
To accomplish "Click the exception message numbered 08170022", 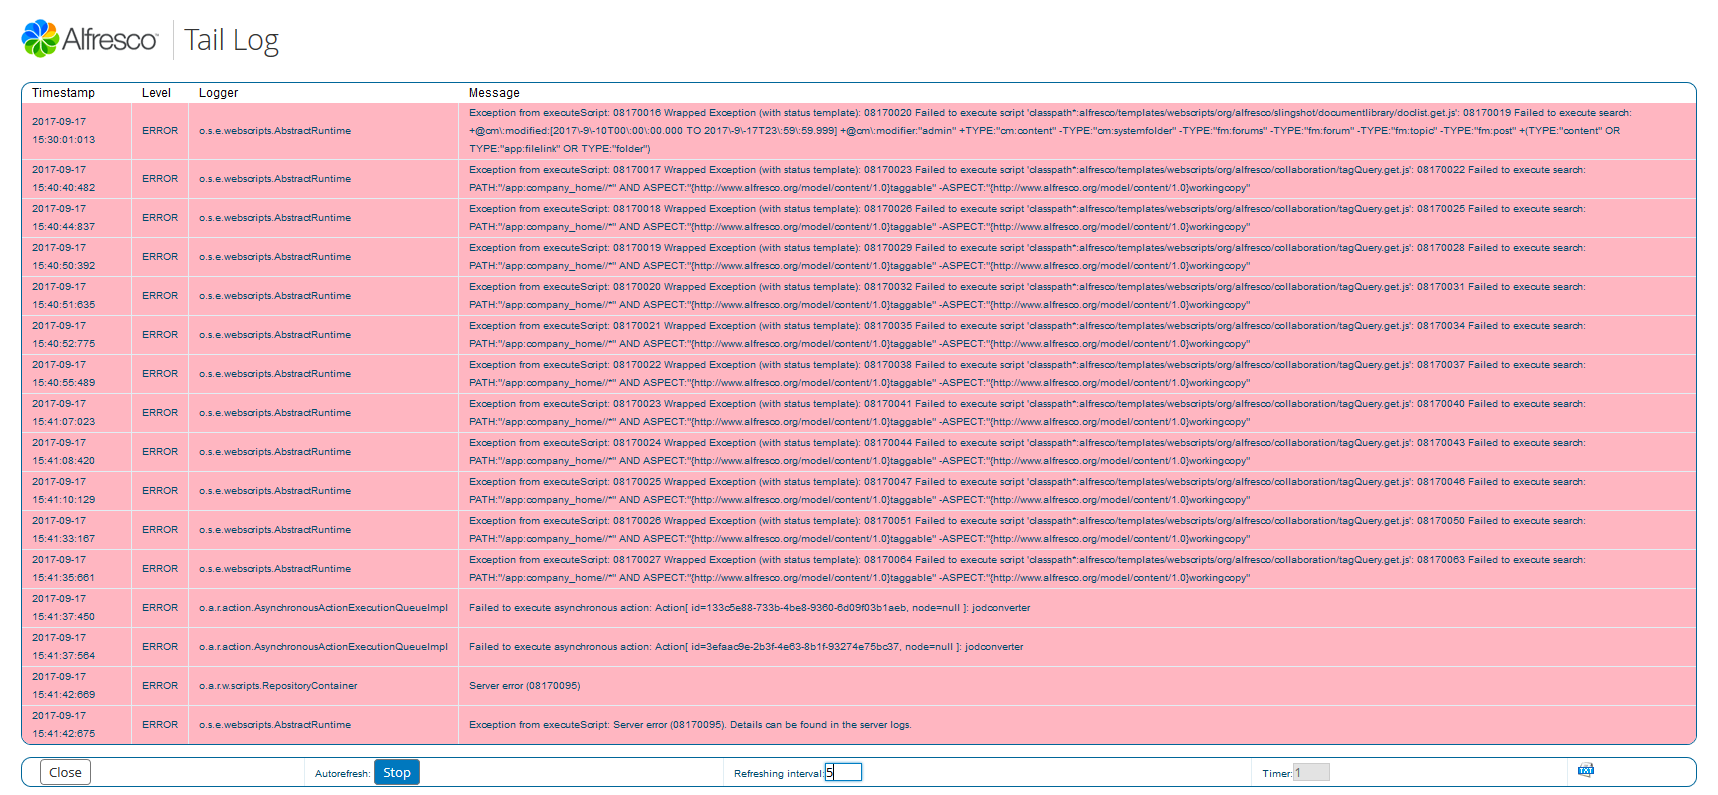I will (1027, 374).
